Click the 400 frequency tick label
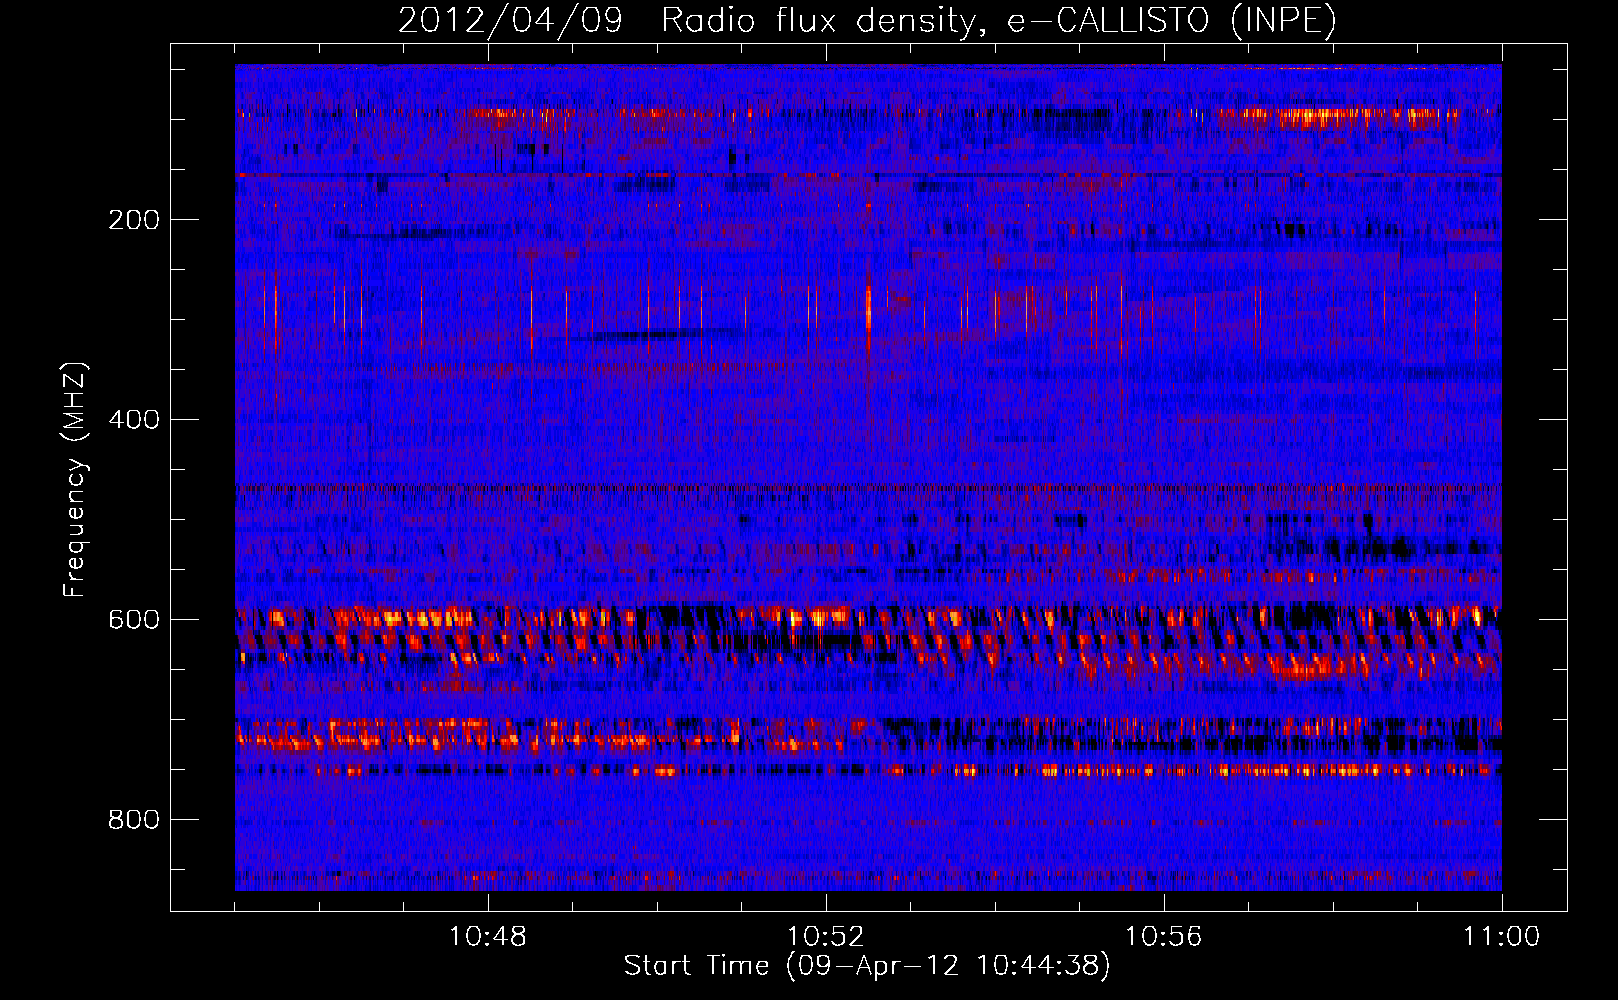Screen dimensions: 1618x1000 pyautogui.click(x=134, y=420)
